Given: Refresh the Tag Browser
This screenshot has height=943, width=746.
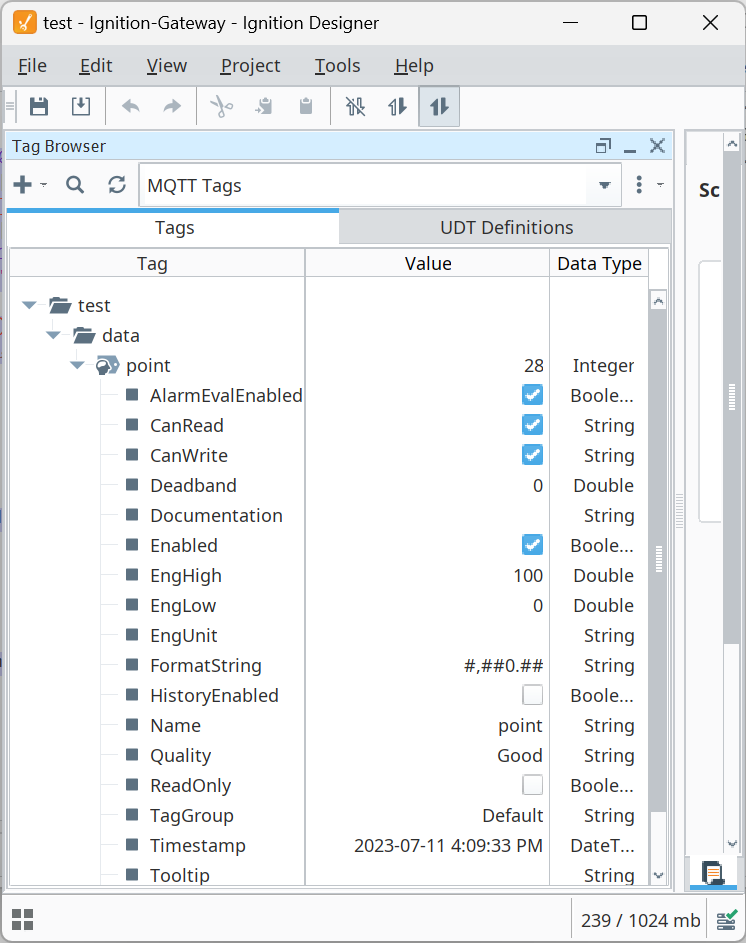Looking at the screenshot, I should (117, 185).
